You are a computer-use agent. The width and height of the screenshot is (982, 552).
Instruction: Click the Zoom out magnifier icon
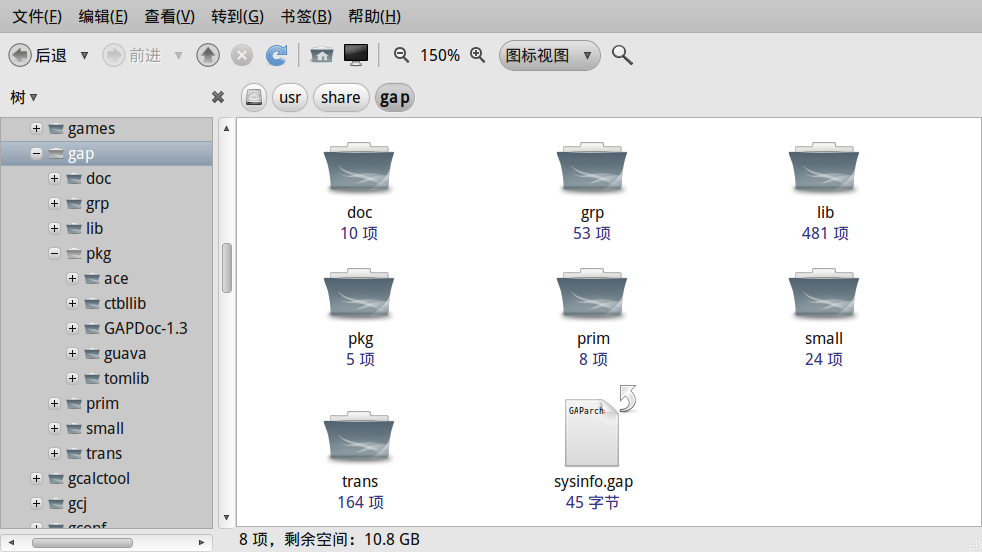pos(401,55)
